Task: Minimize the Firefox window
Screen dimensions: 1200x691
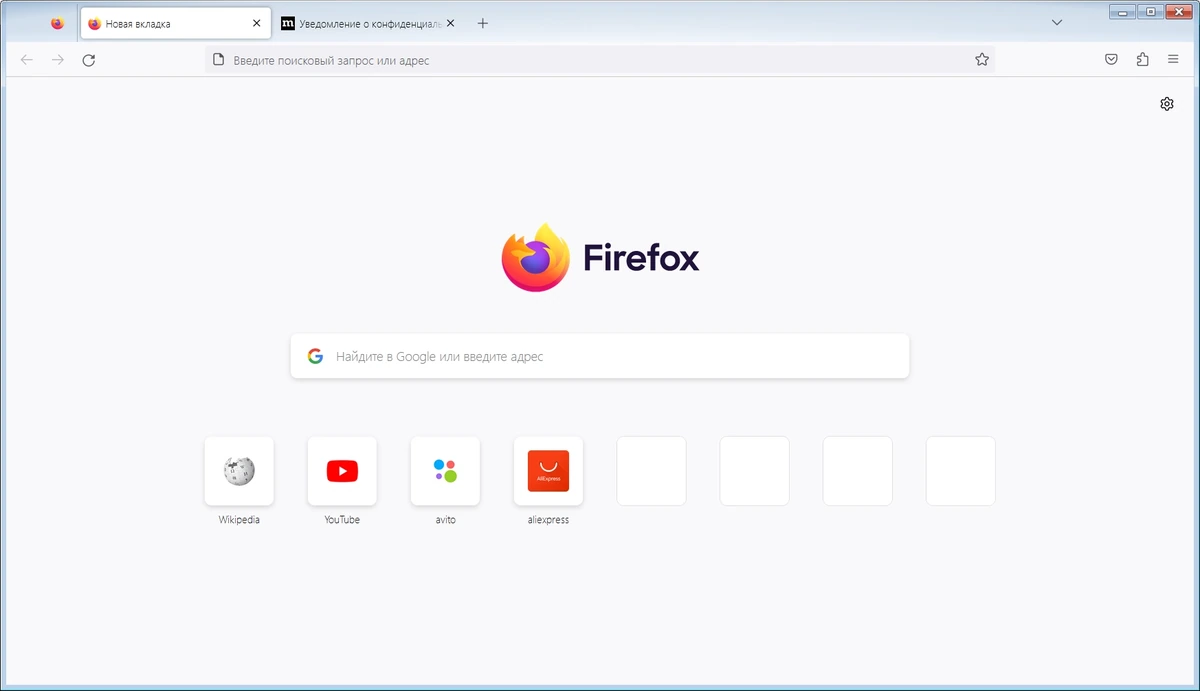Action: (1122, 11)
